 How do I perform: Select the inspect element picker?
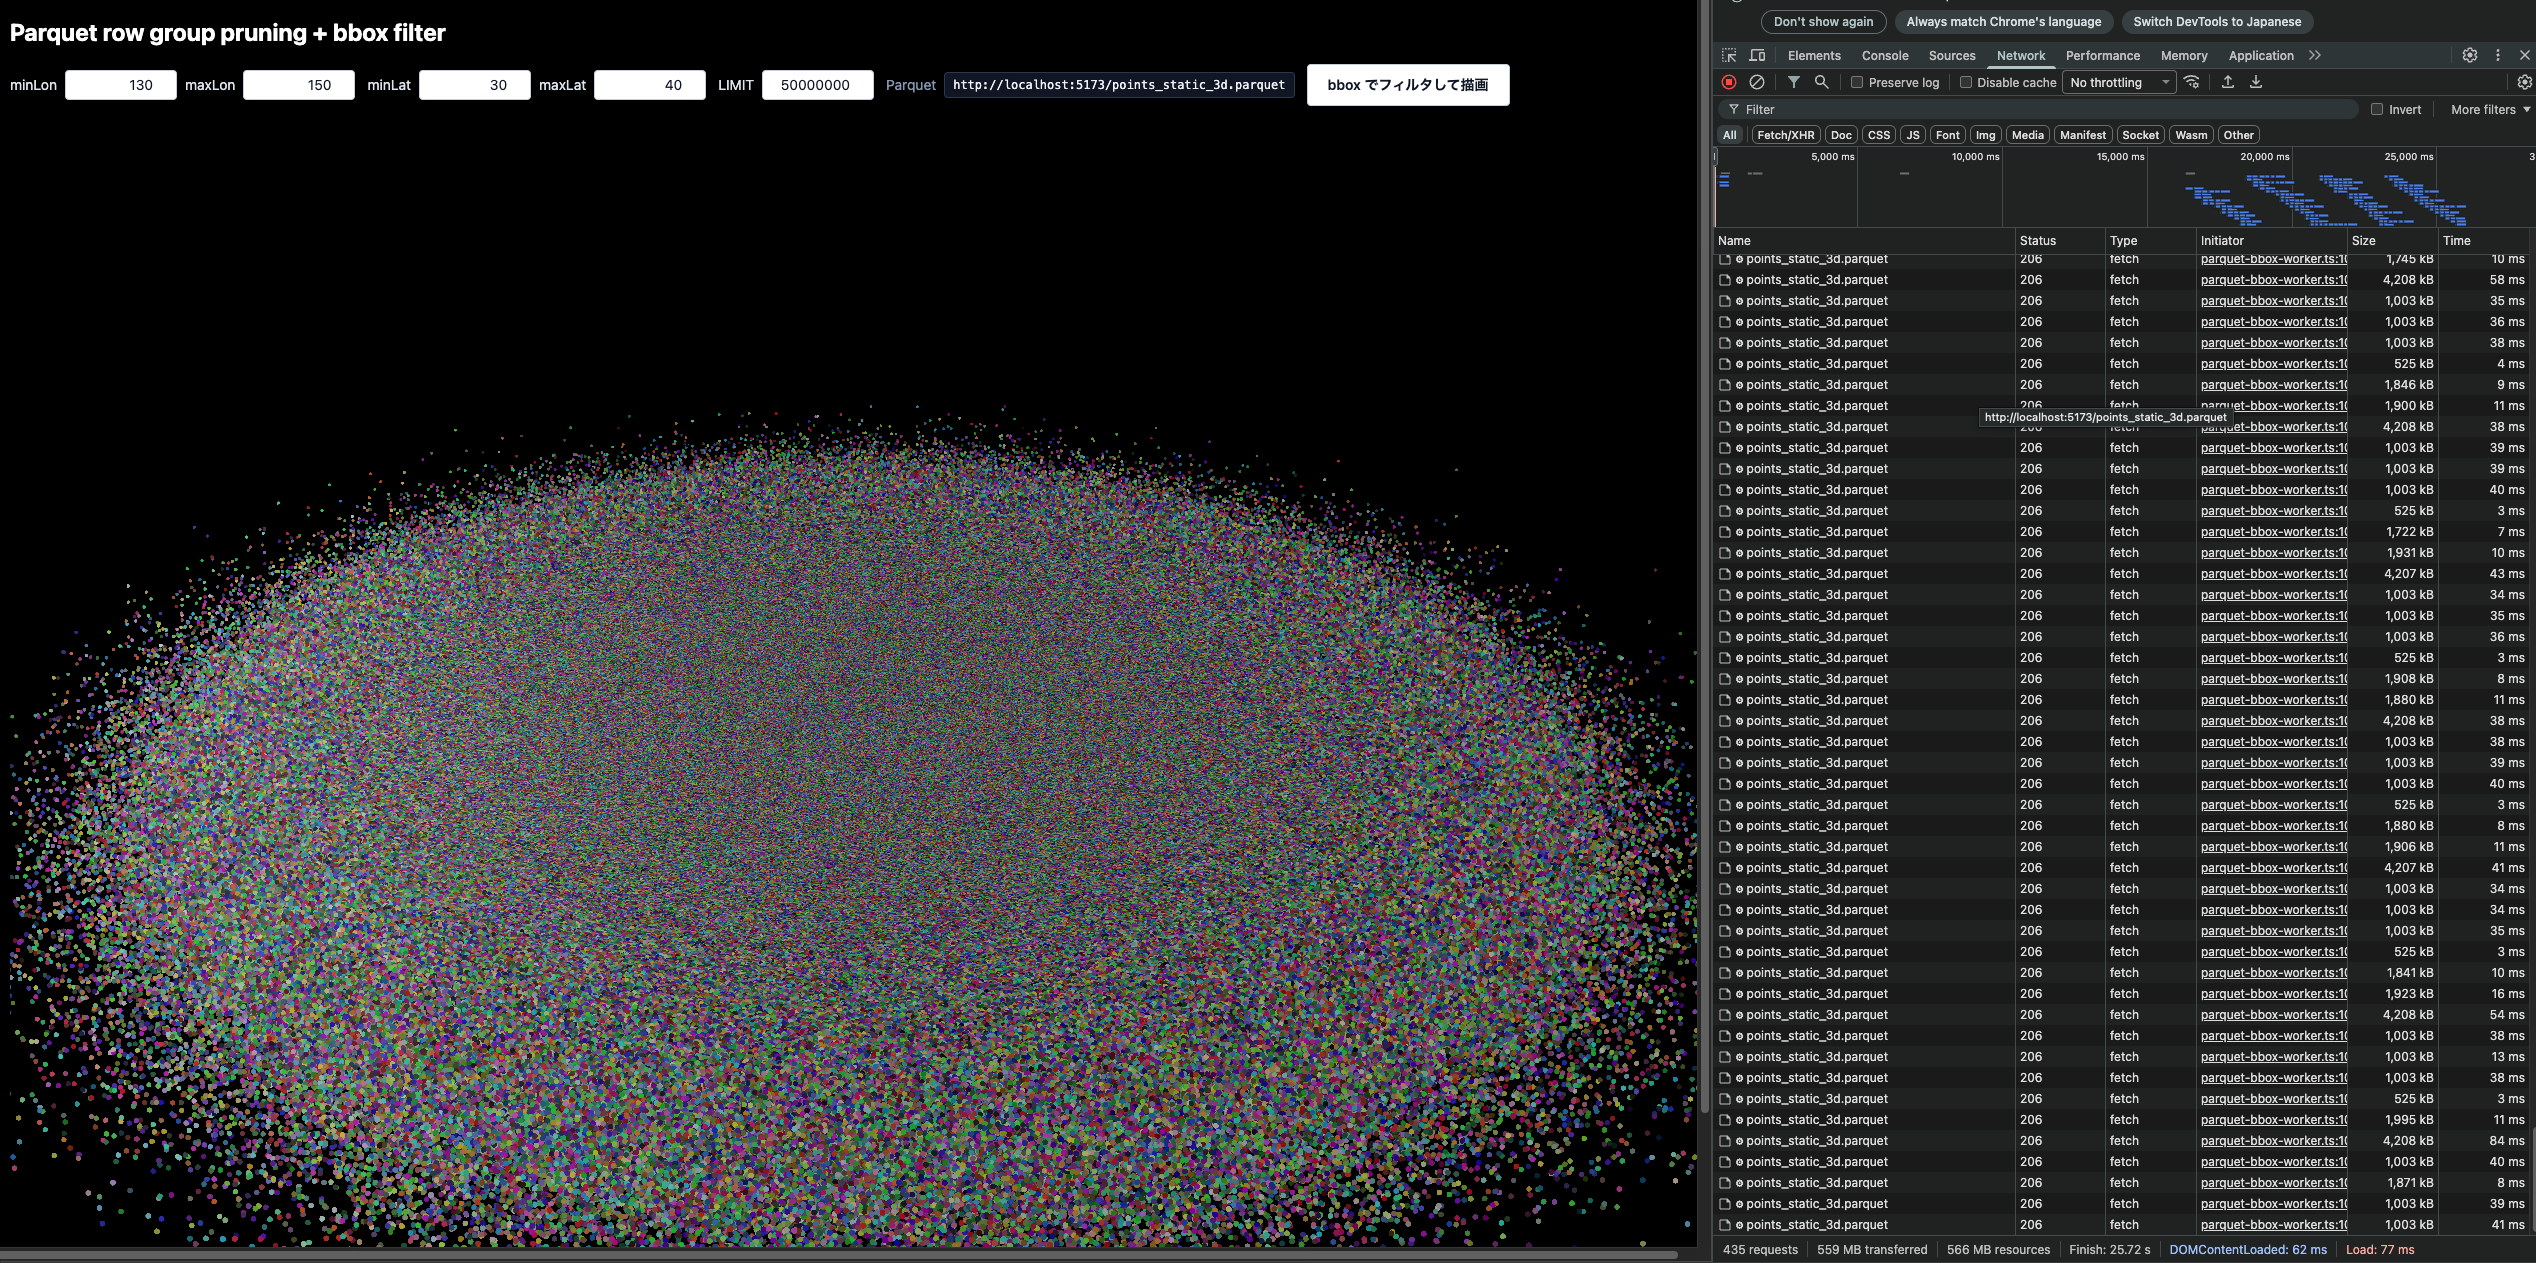click(1729, 56)
